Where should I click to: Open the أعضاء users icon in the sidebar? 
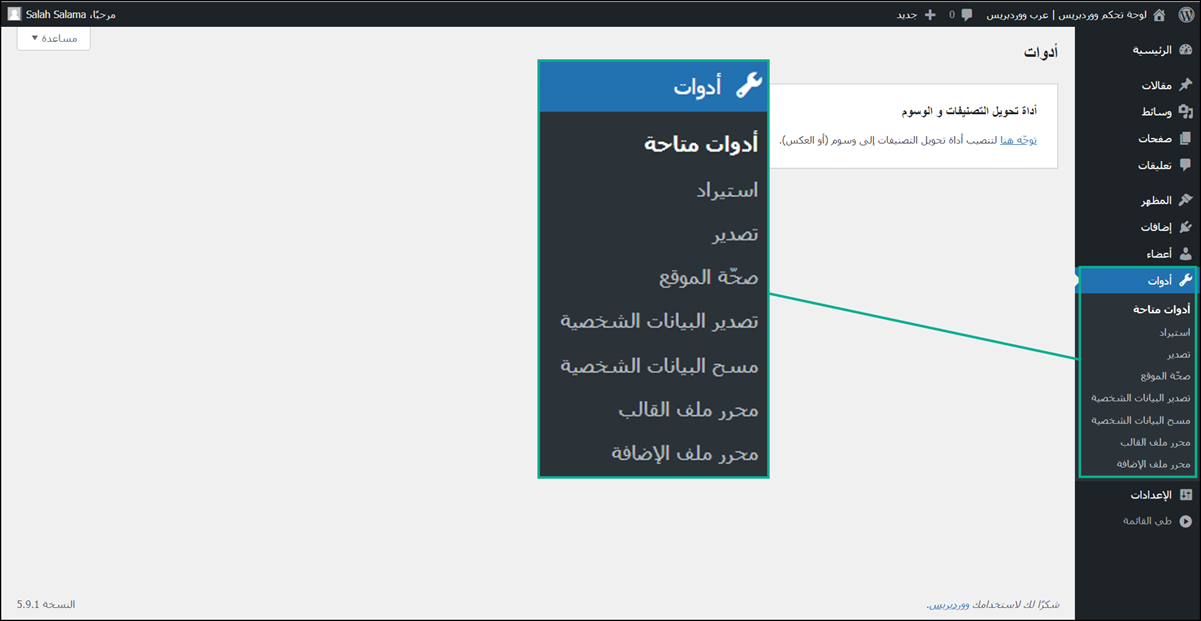click(1185, 254)
